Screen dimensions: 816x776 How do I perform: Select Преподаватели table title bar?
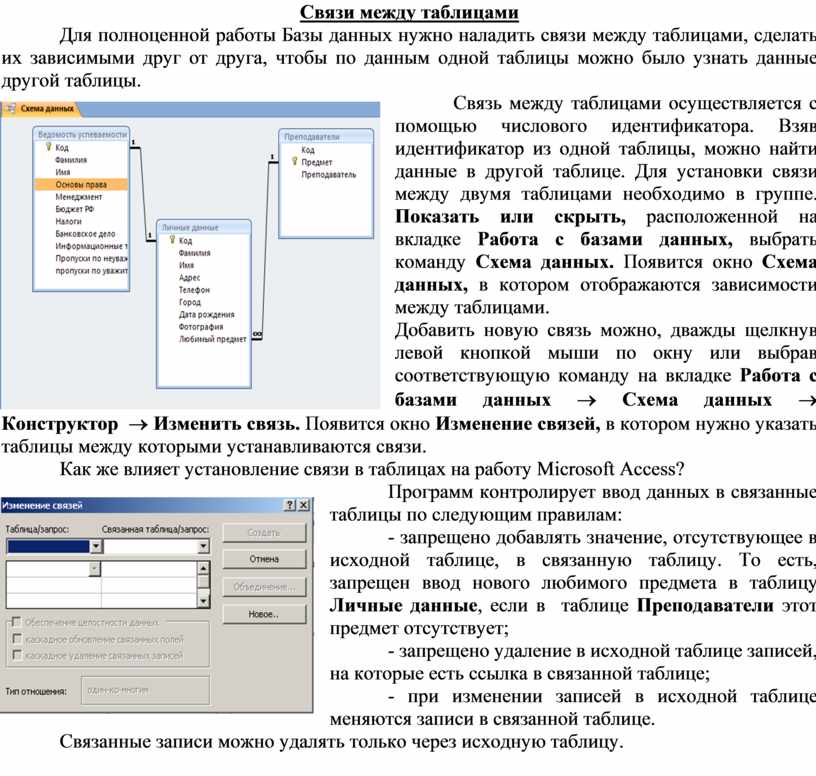pyautogui.click(x=326, y=136)
